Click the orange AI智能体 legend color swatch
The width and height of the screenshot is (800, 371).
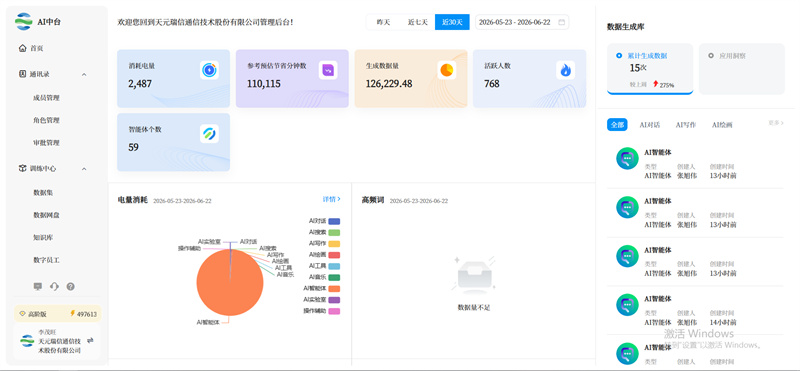click(x=334, y=288)
